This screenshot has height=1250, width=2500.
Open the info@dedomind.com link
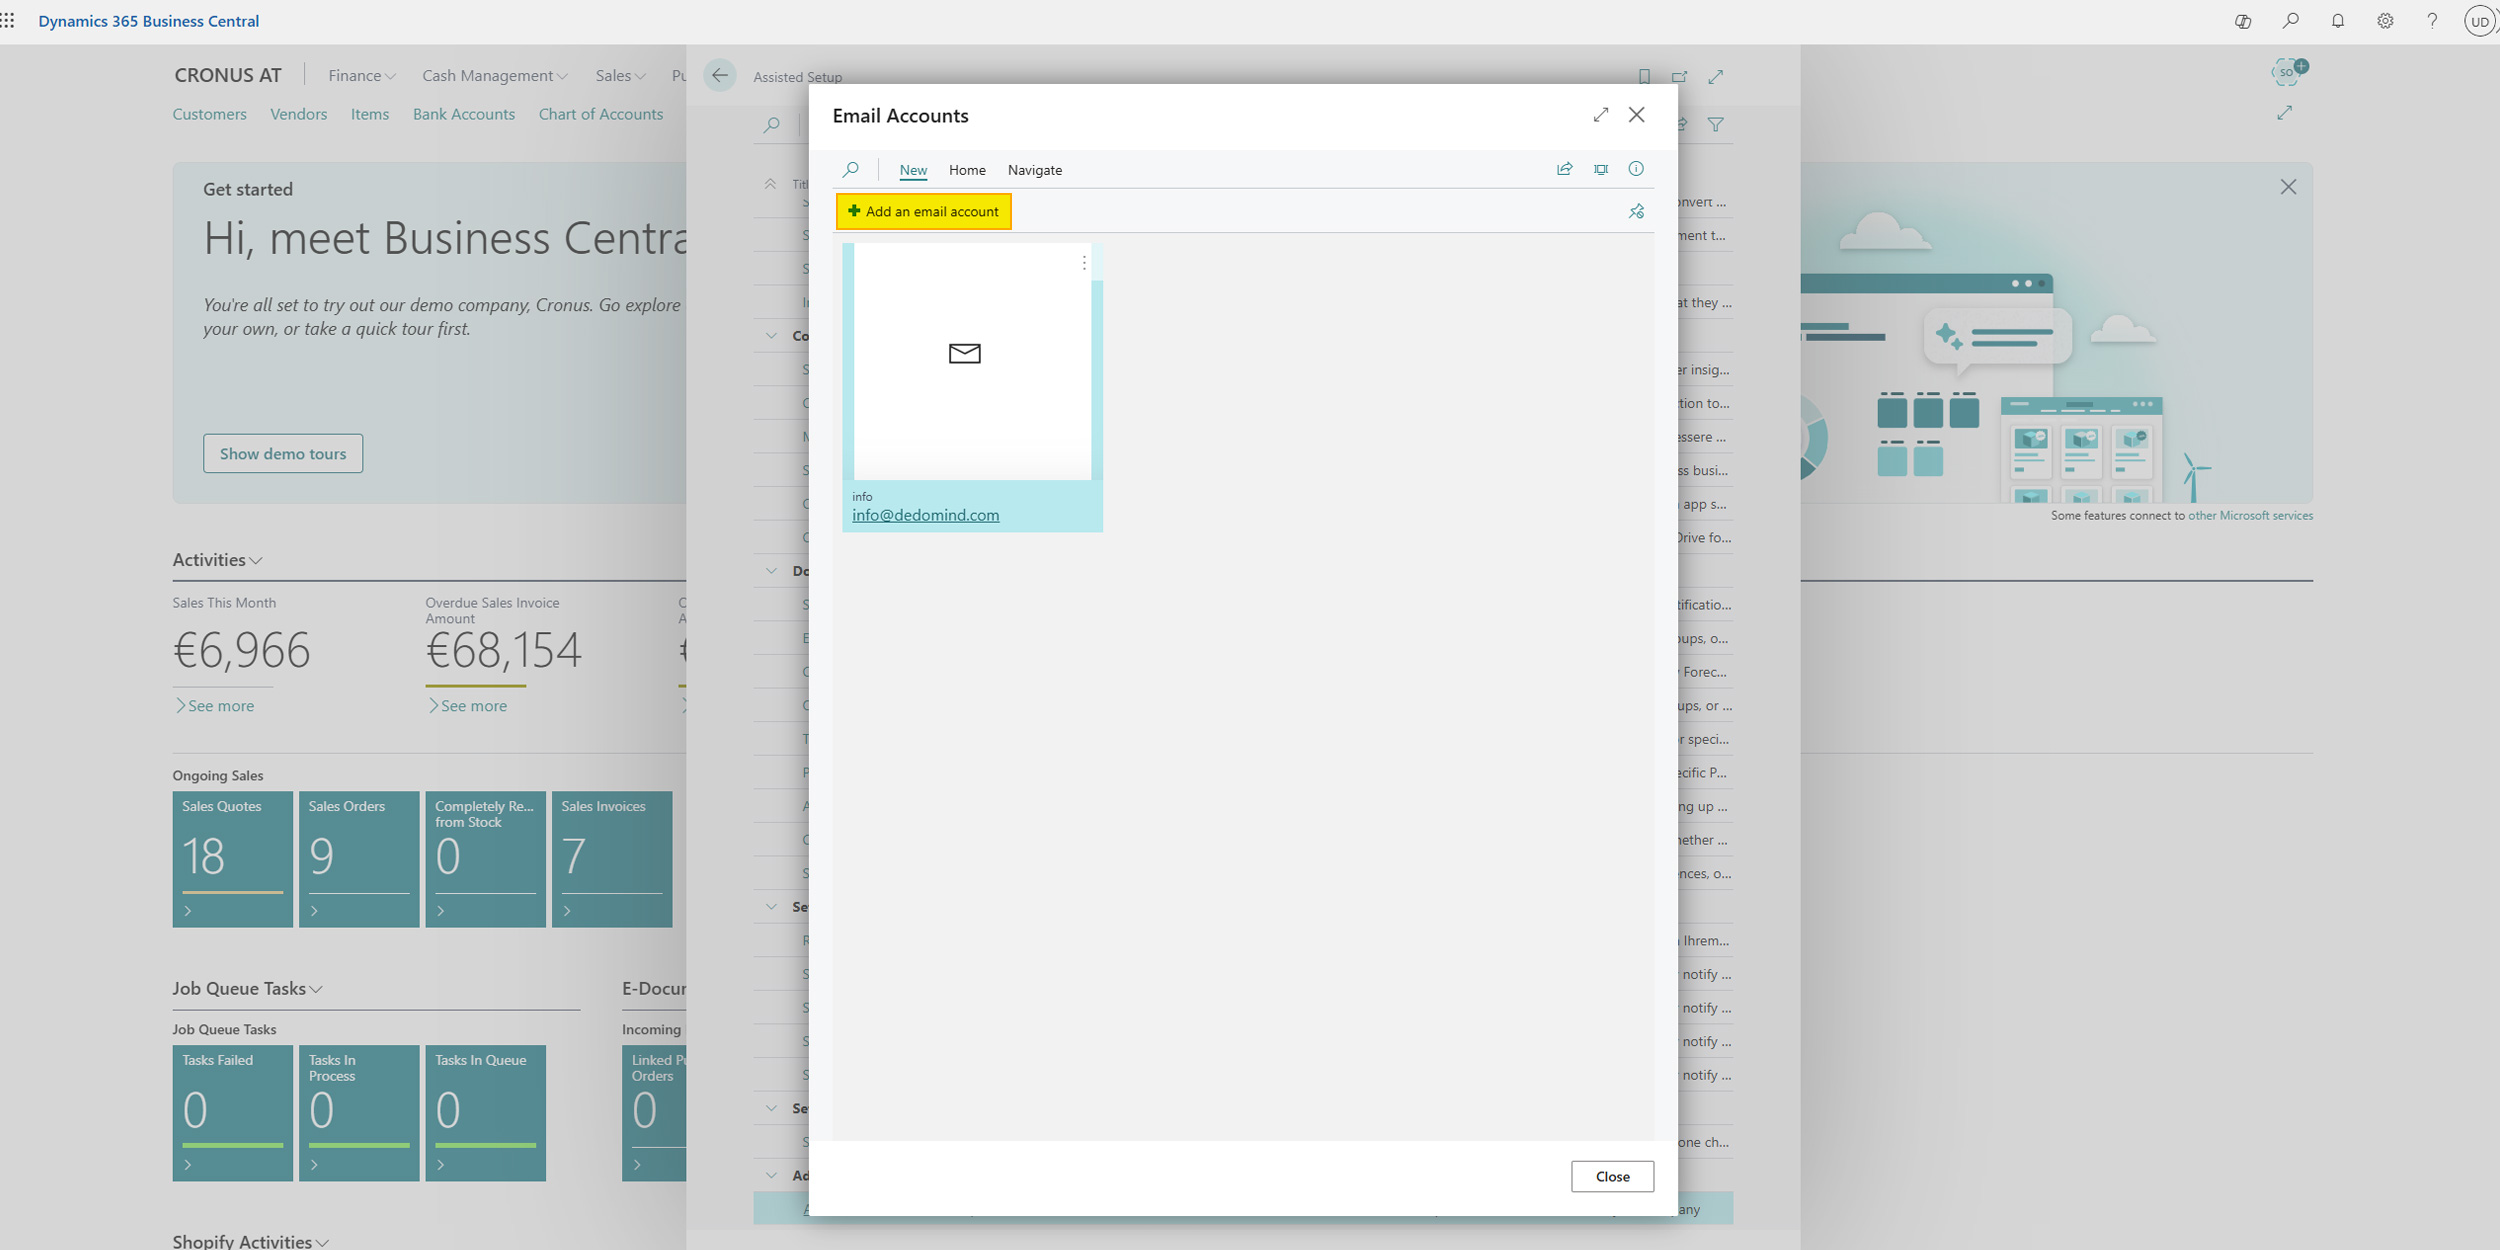click(x=925, y=514)
